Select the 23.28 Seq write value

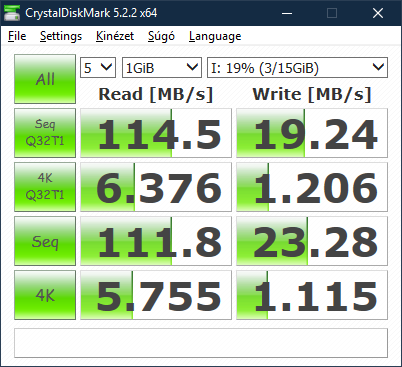click(312, 241)
